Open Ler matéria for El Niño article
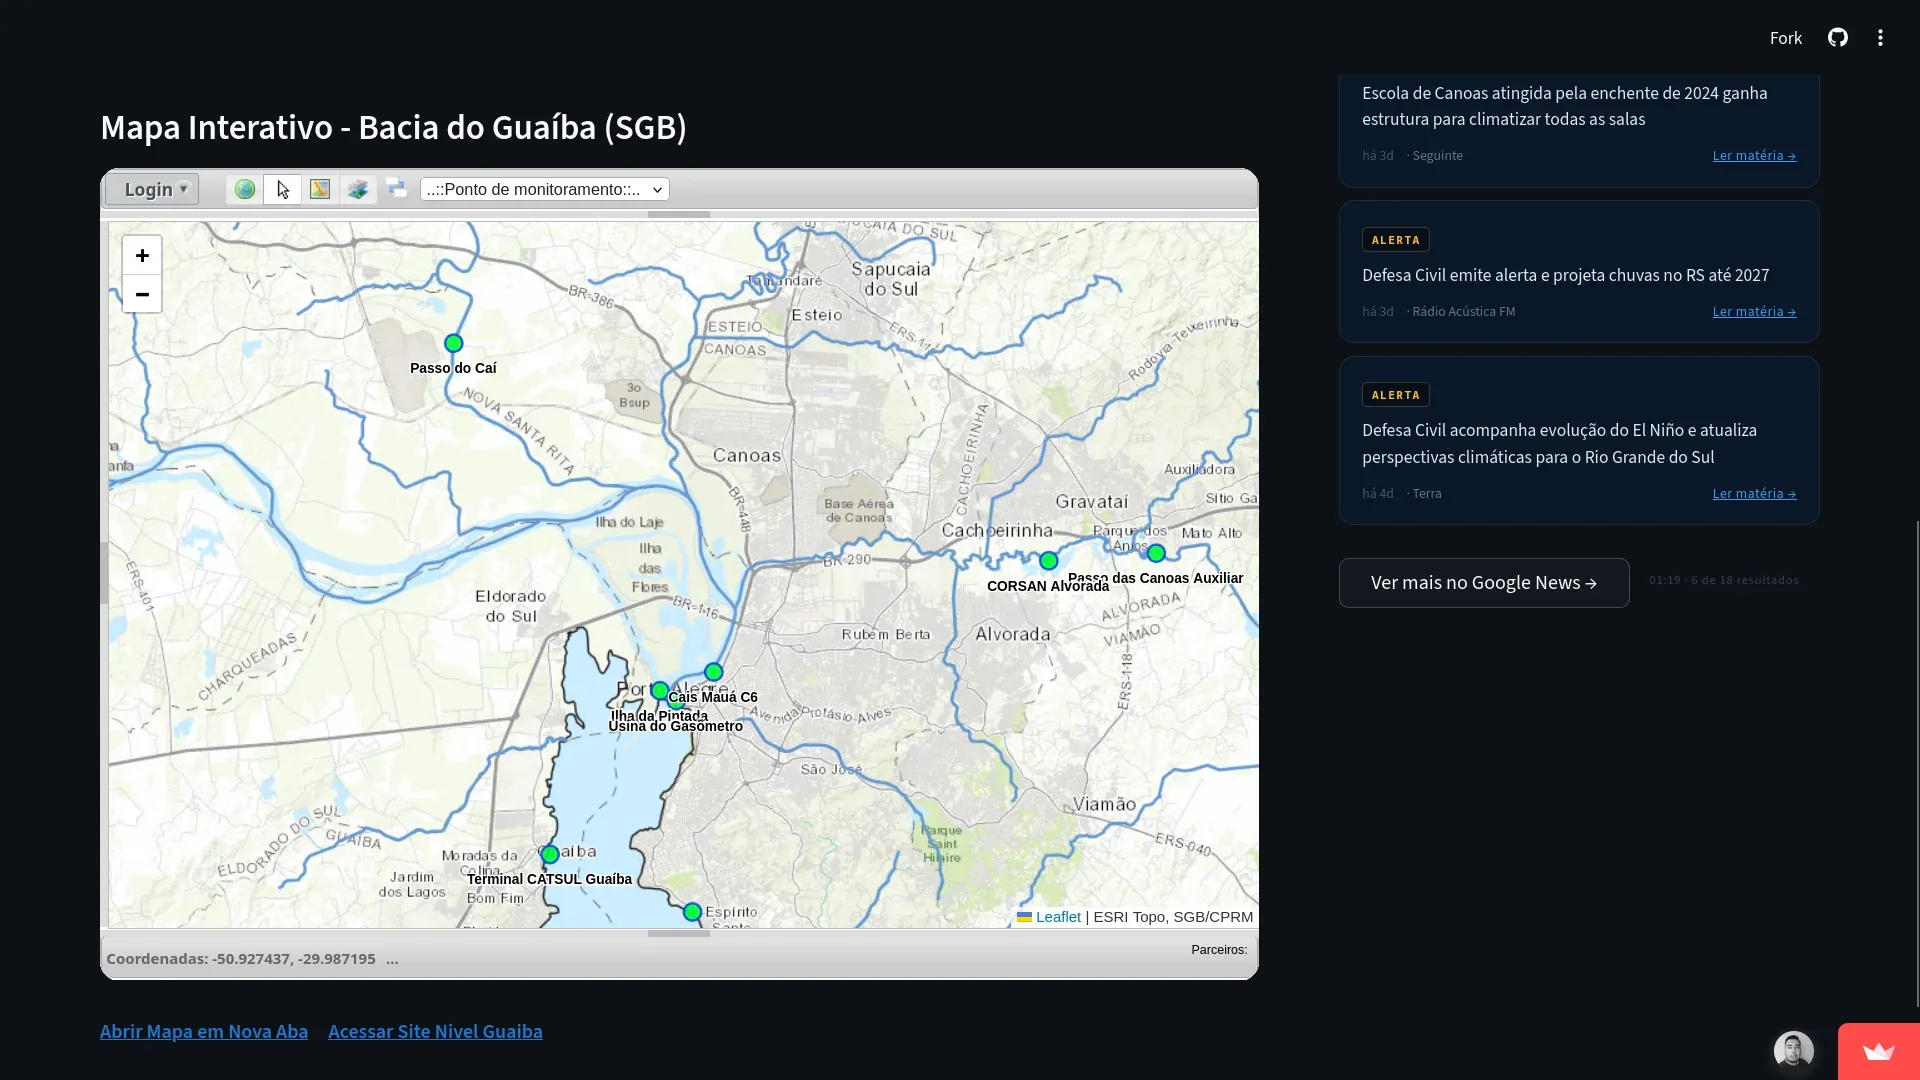 (1754, 494)
